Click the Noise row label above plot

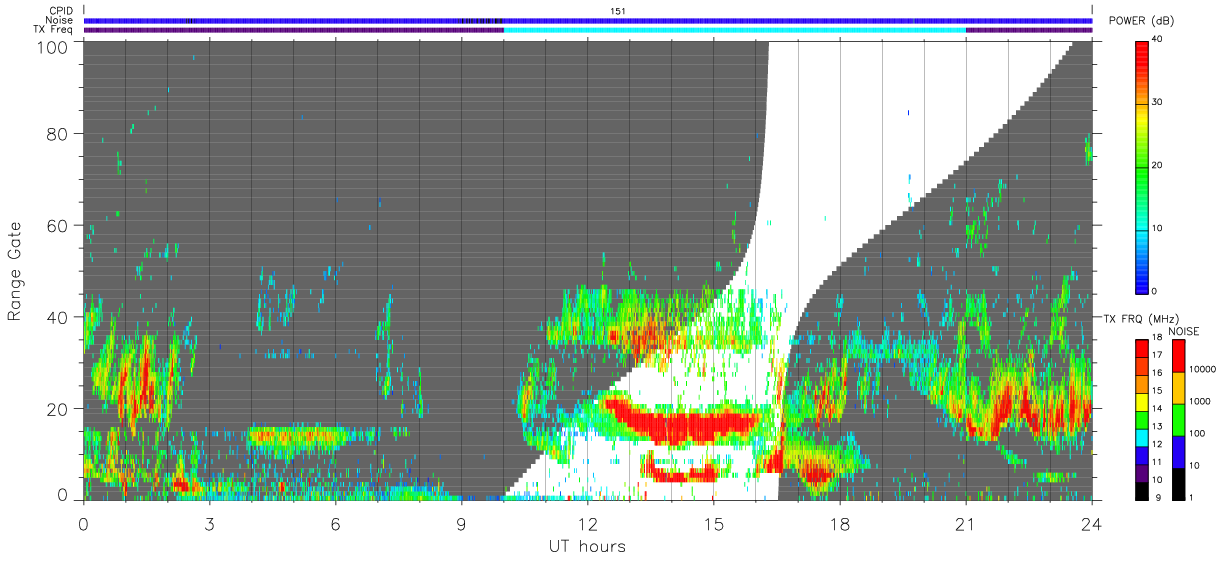click(x=58, y=20)
